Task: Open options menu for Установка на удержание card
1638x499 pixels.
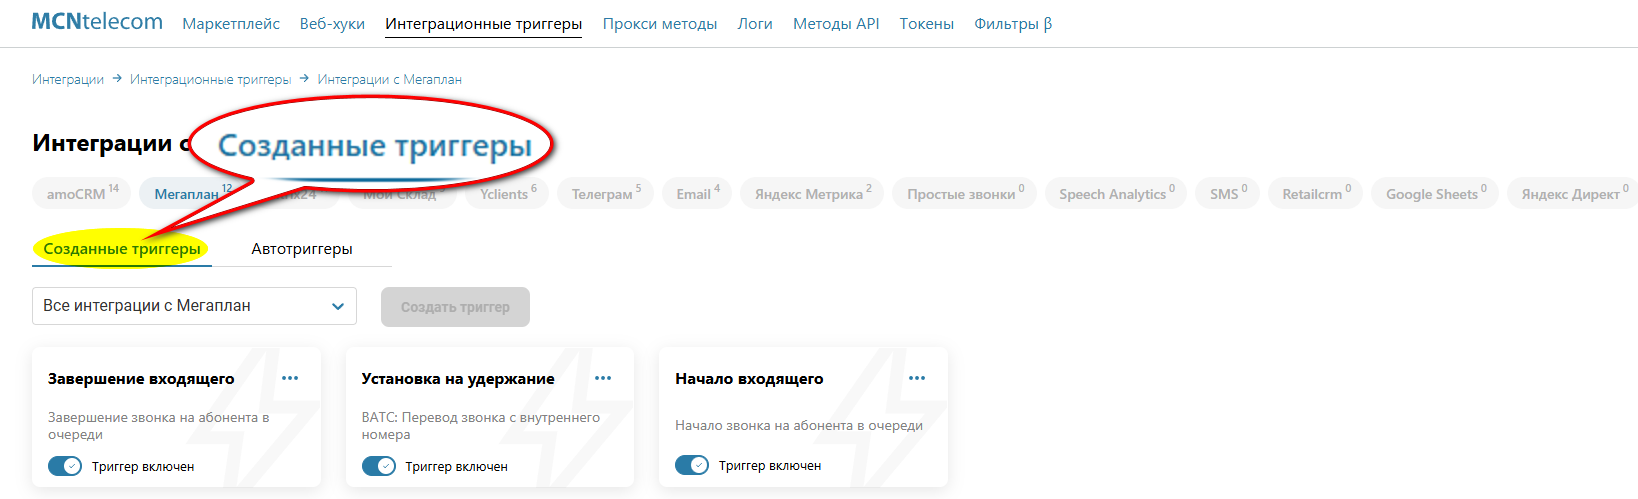Action: pyautogui.click(x=603, y=378)
